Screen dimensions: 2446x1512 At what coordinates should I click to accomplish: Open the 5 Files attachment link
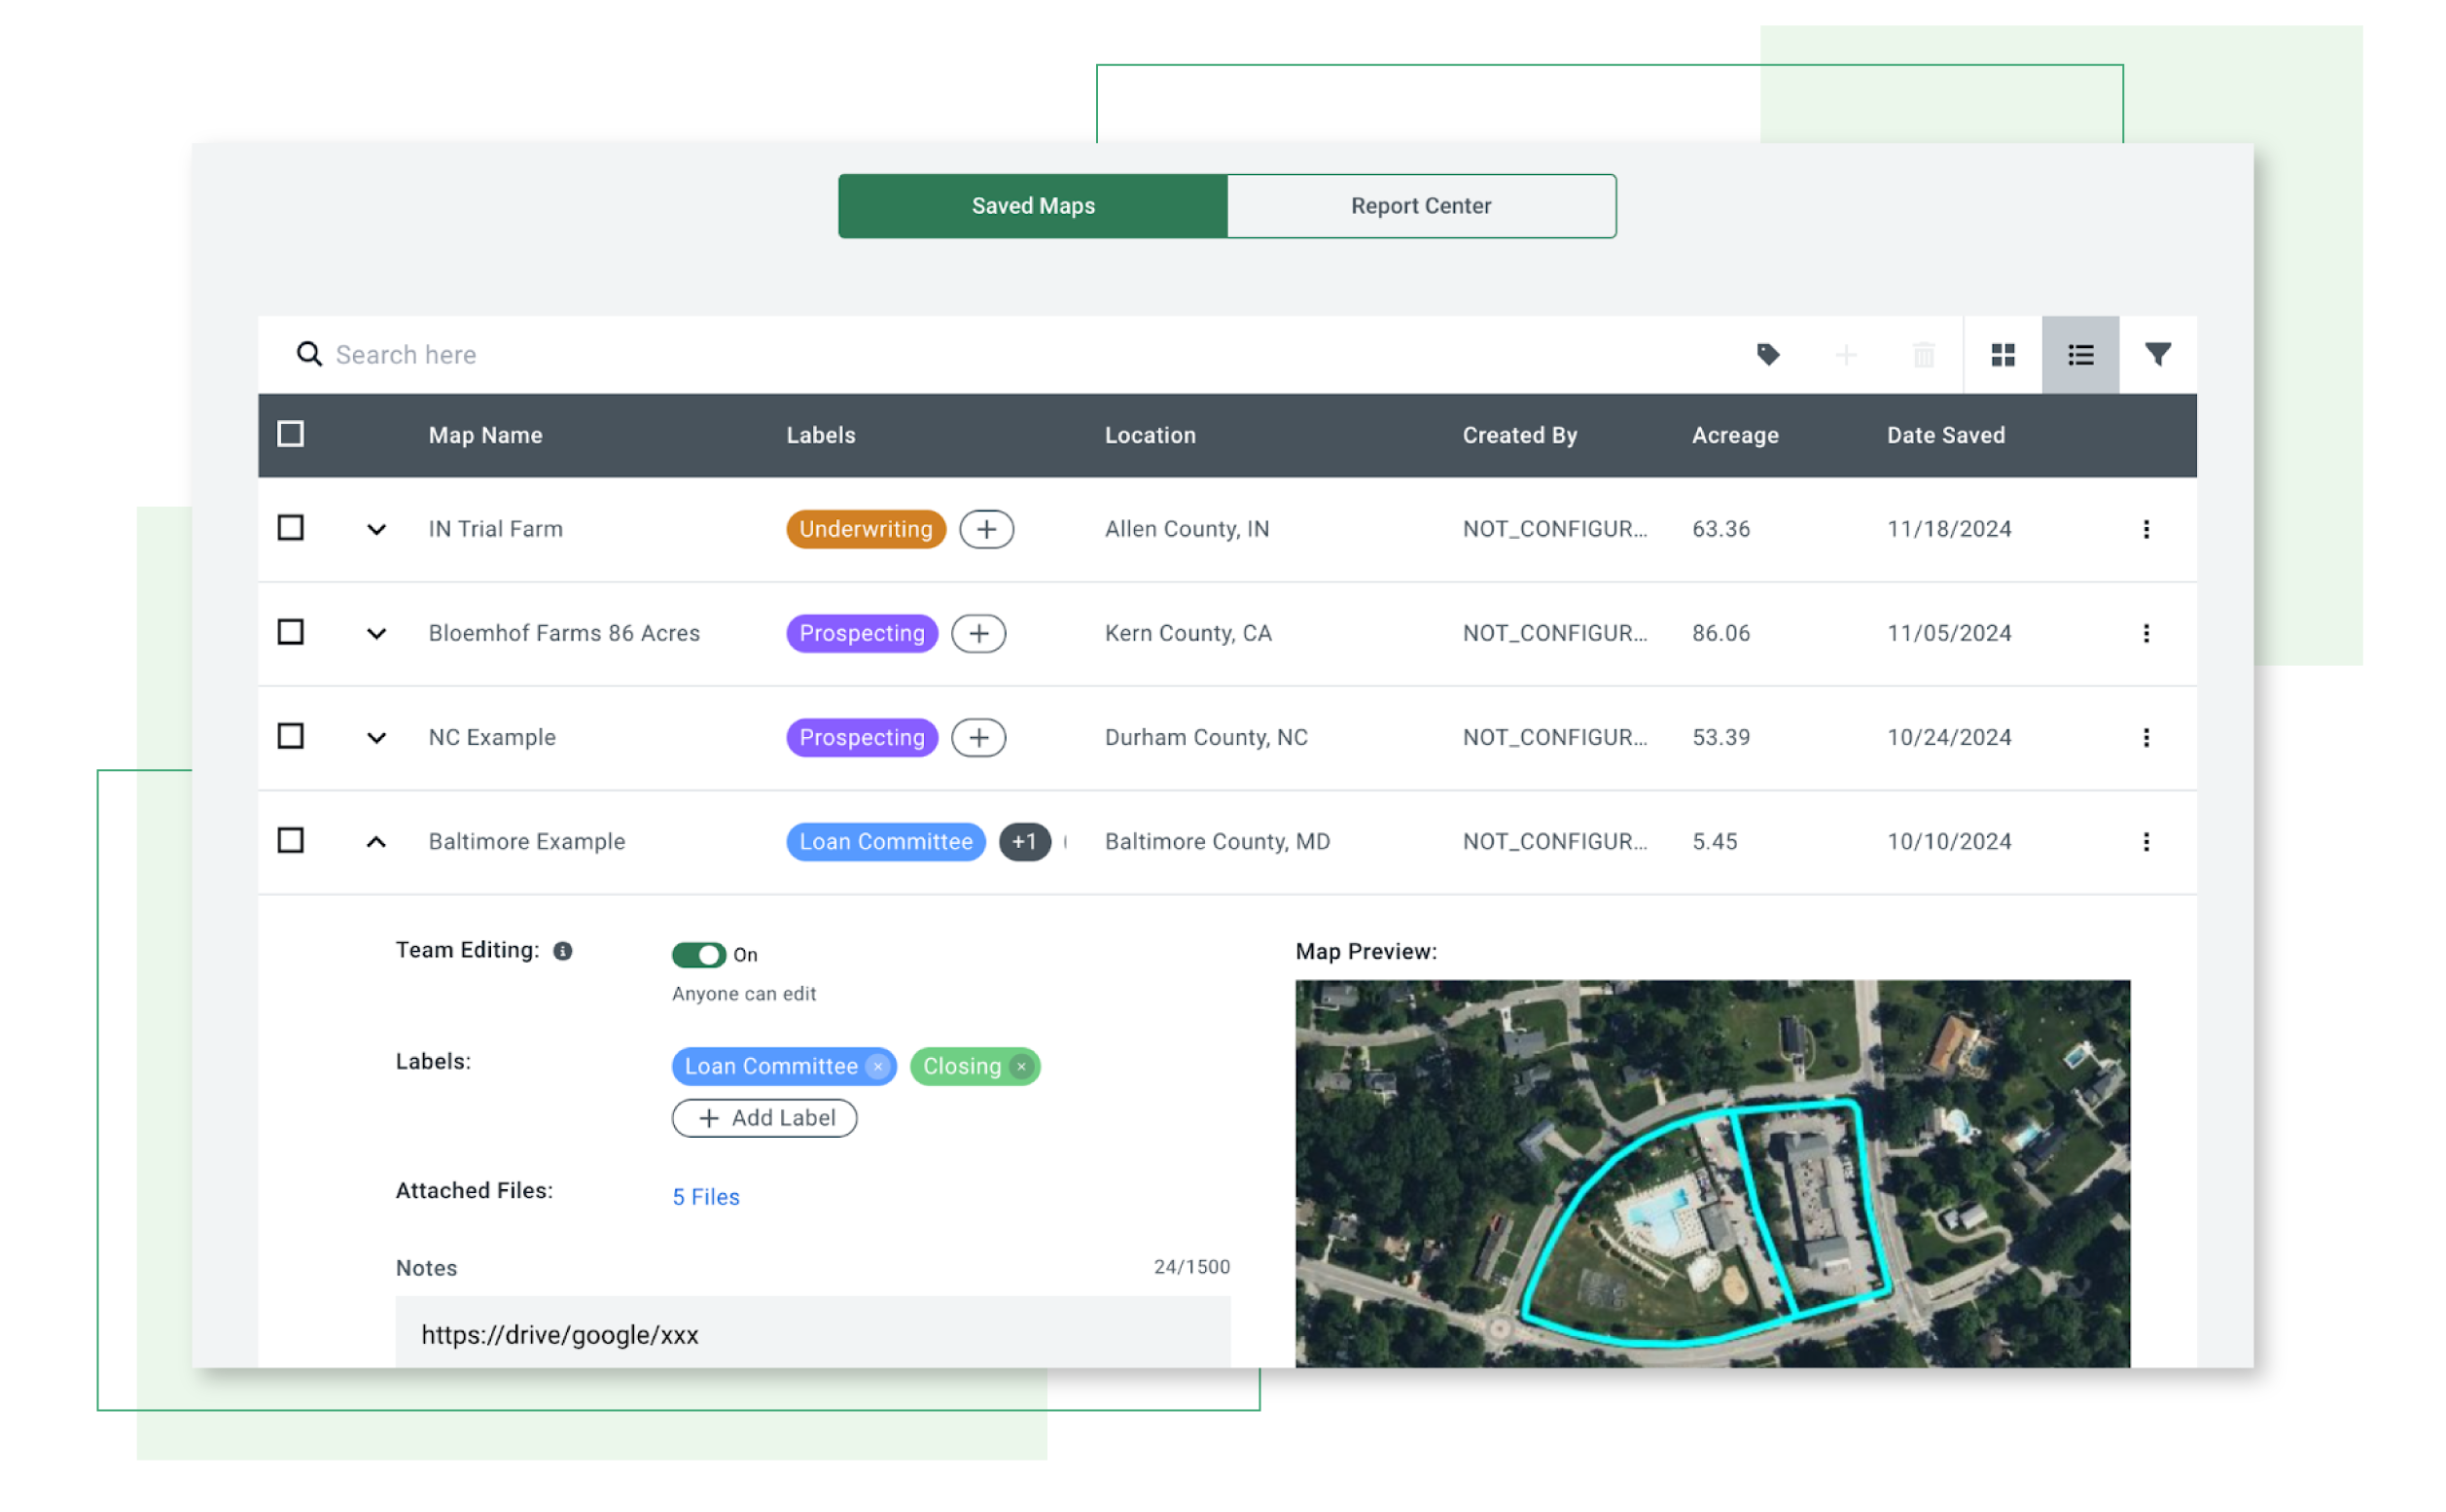705,1196
